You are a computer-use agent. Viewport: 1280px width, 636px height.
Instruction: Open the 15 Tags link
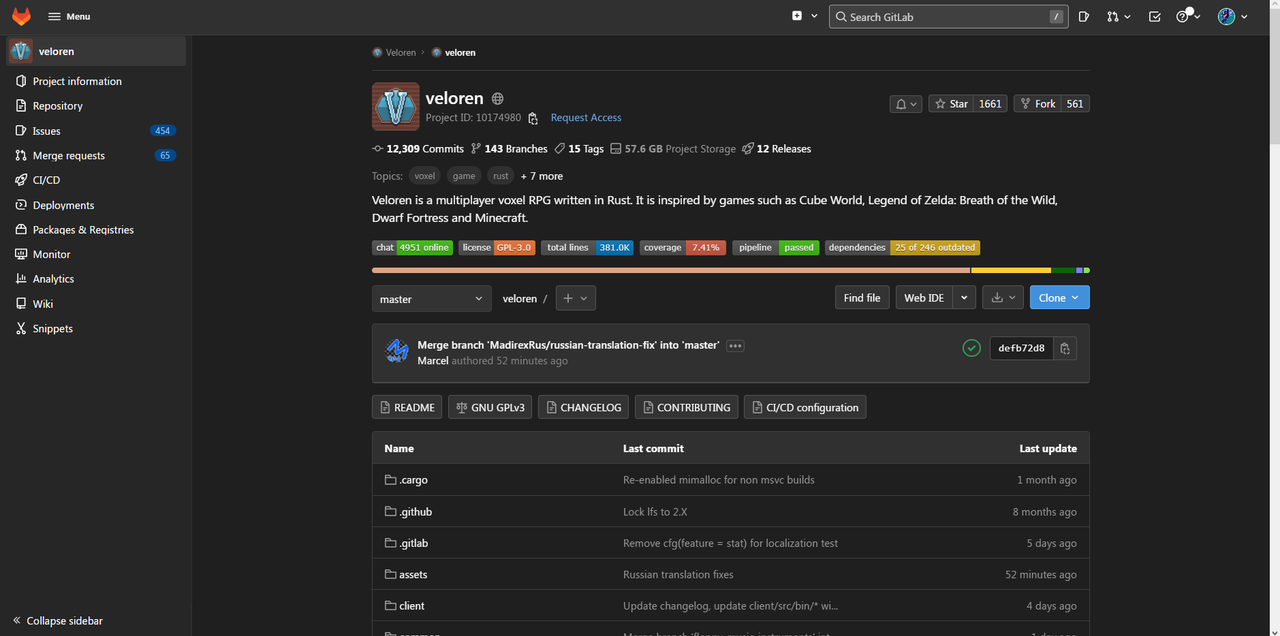click(579, 149)
